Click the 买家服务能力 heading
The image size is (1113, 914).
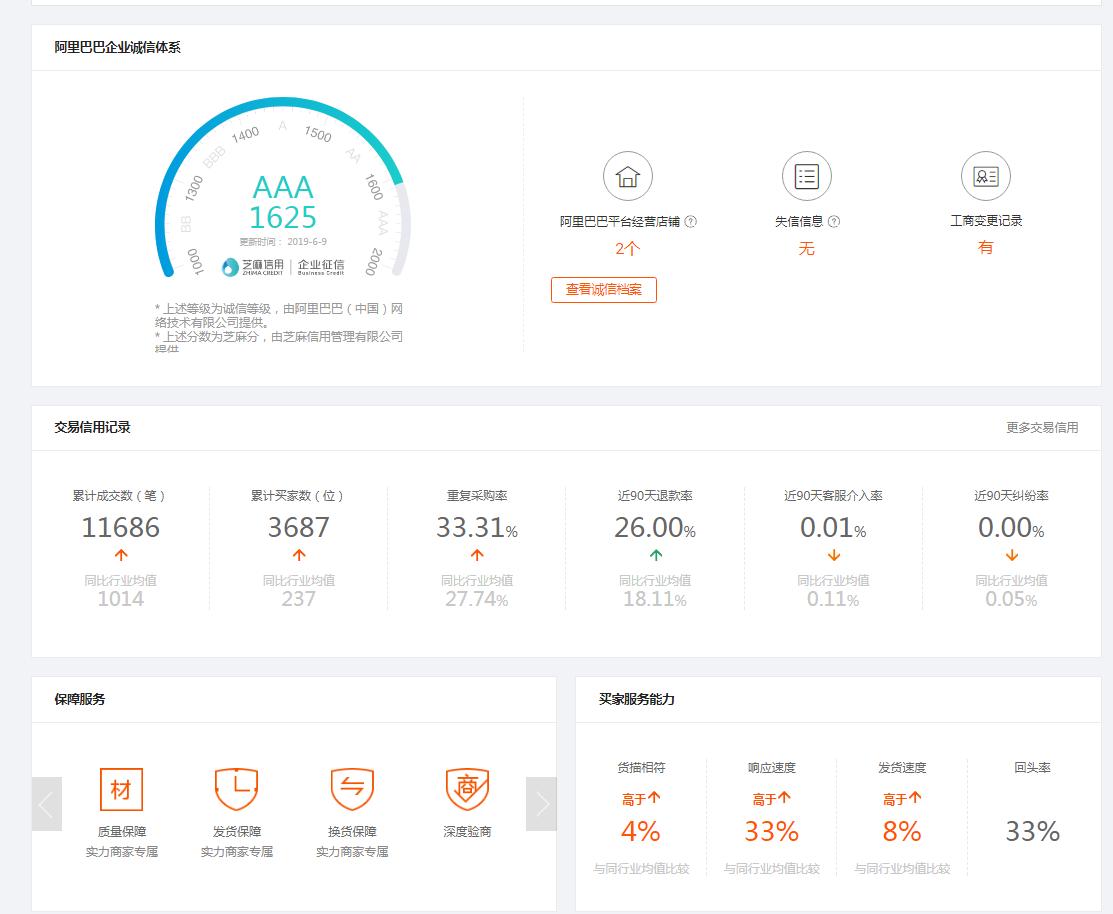[637, 699]
